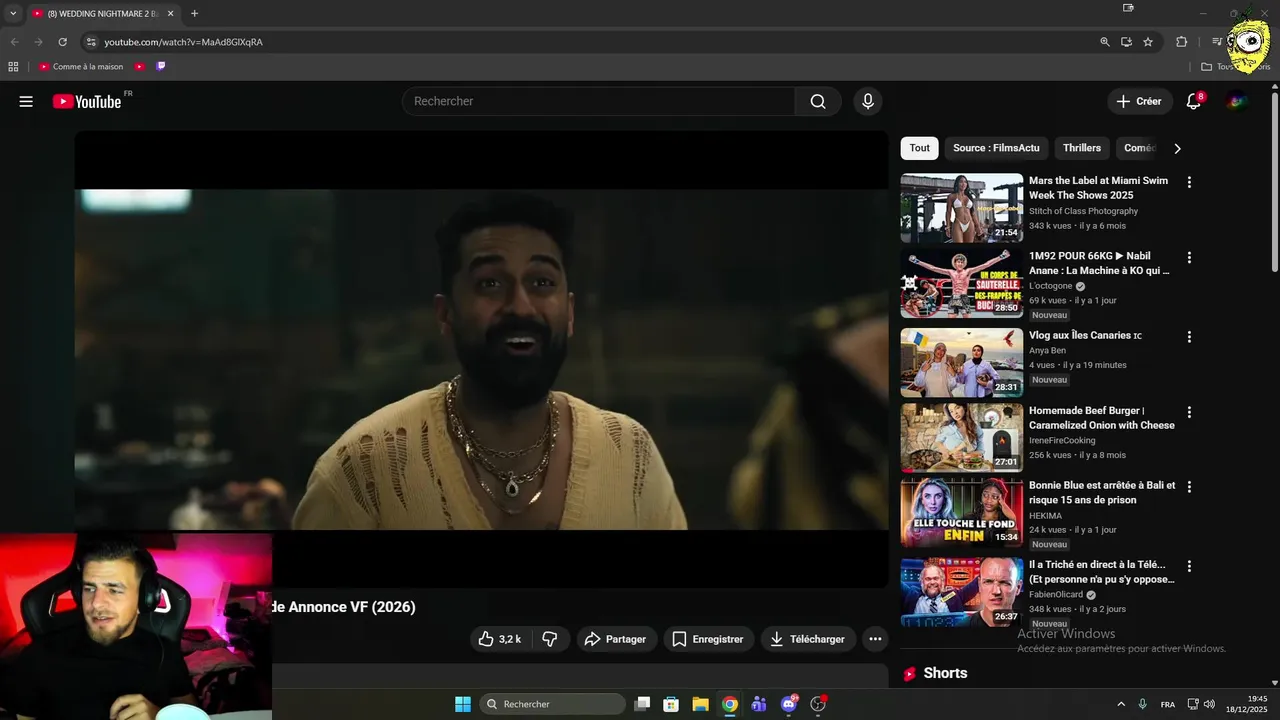
Task: Open the more actions ellipsis below video
Action: (875, 639)
